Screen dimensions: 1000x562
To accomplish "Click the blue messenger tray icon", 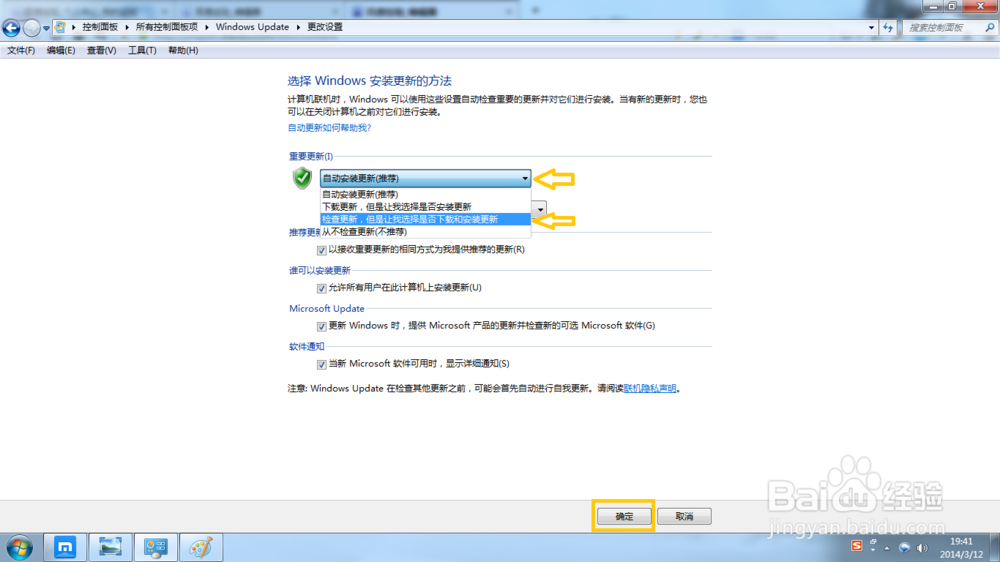I will point(904,548).
